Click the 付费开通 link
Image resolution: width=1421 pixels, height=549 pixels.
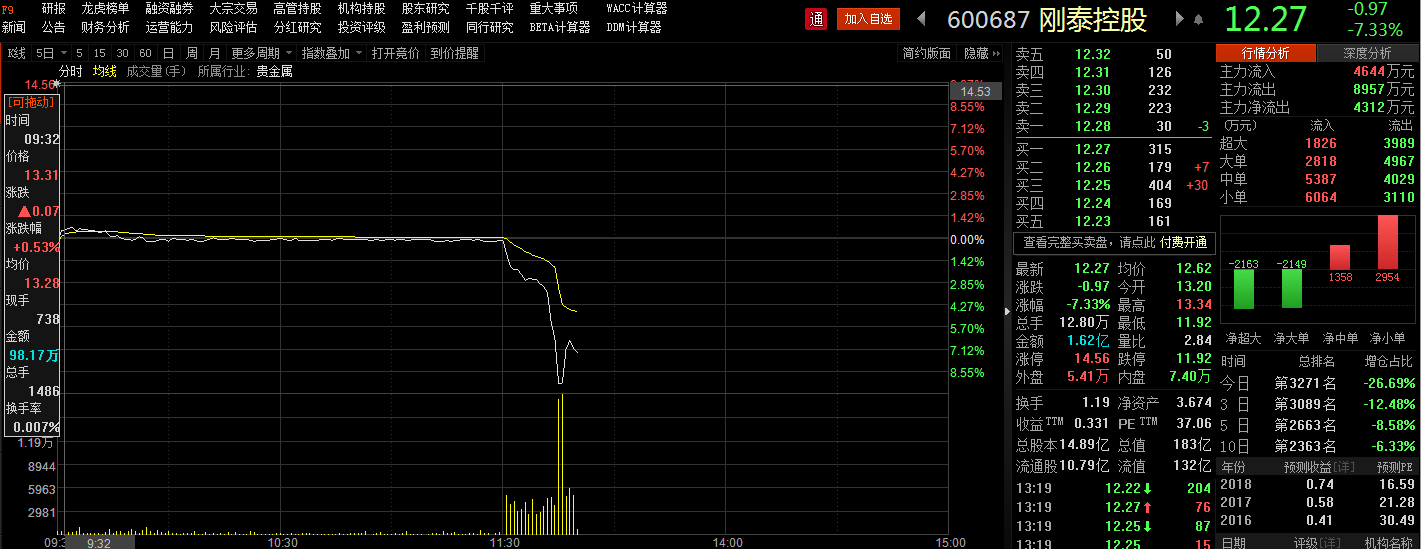click(x=1183, y=242)
